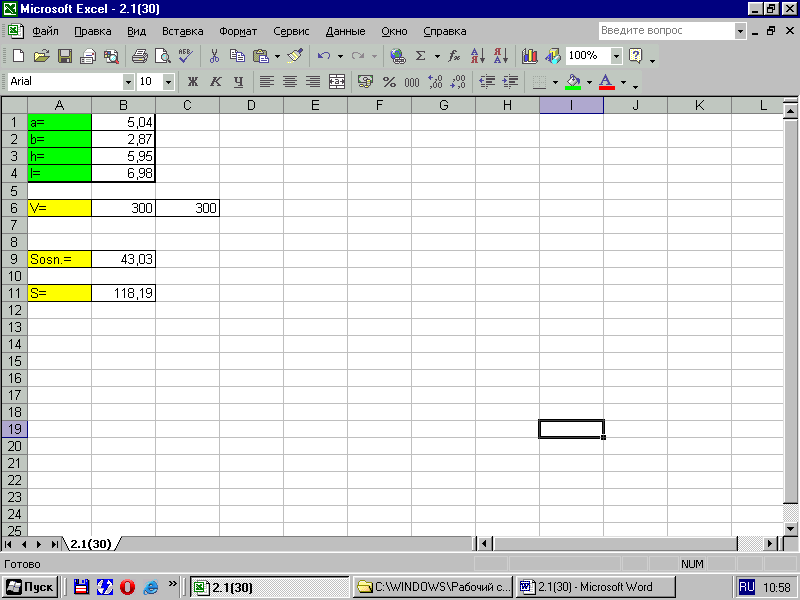Click the Введите вопрос help field
This screenshot has width=800, height=600.
pyautogui.click(x=666, y=31)
